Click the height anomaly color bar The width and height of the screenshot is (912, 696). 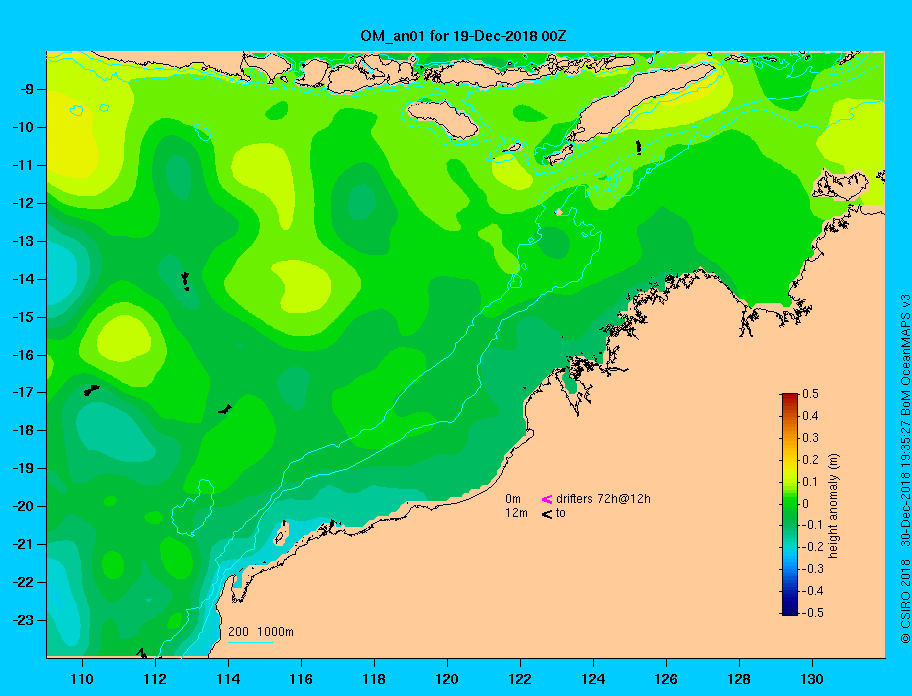click(x=790, y=504)
